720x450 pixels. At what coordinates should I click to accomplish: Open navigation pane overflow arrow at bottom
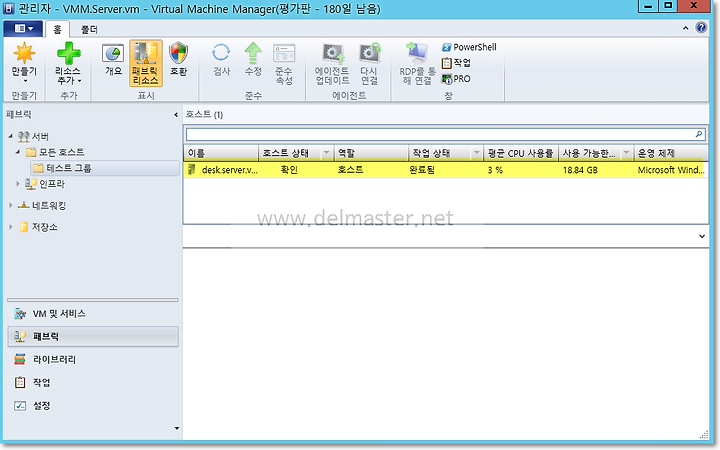(177, 428)
